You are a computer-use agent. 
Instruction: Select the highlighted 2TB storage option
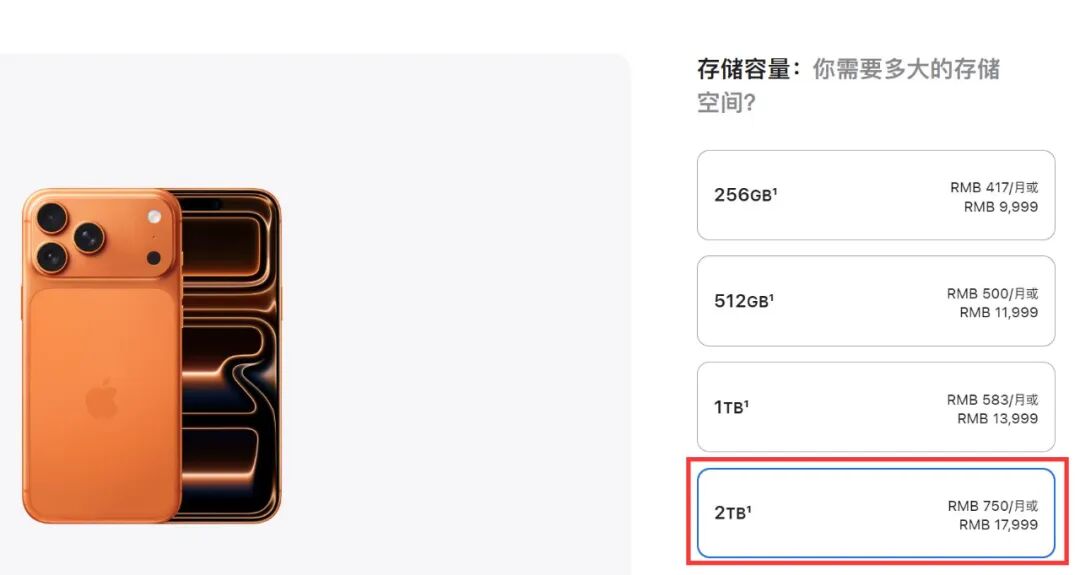coord(875,513)
